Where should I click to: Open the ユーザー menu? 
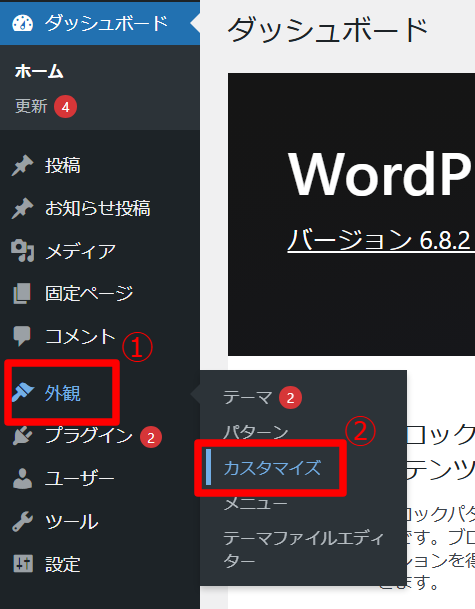click(x=100, y=478)
